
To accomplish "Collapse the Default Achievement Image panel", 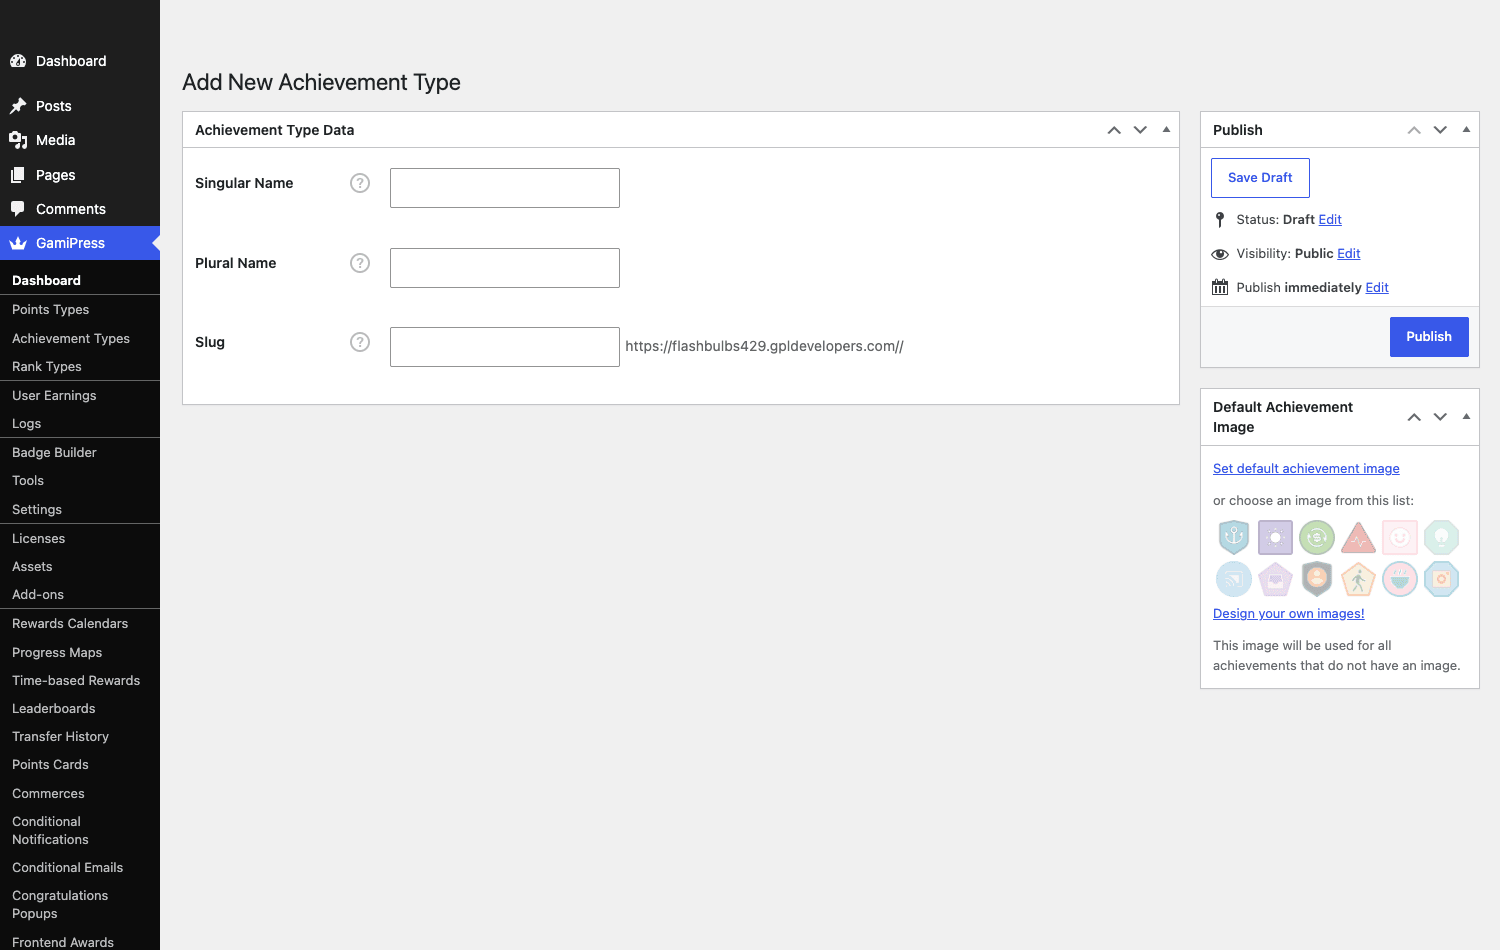I will tap(1466, 417).
